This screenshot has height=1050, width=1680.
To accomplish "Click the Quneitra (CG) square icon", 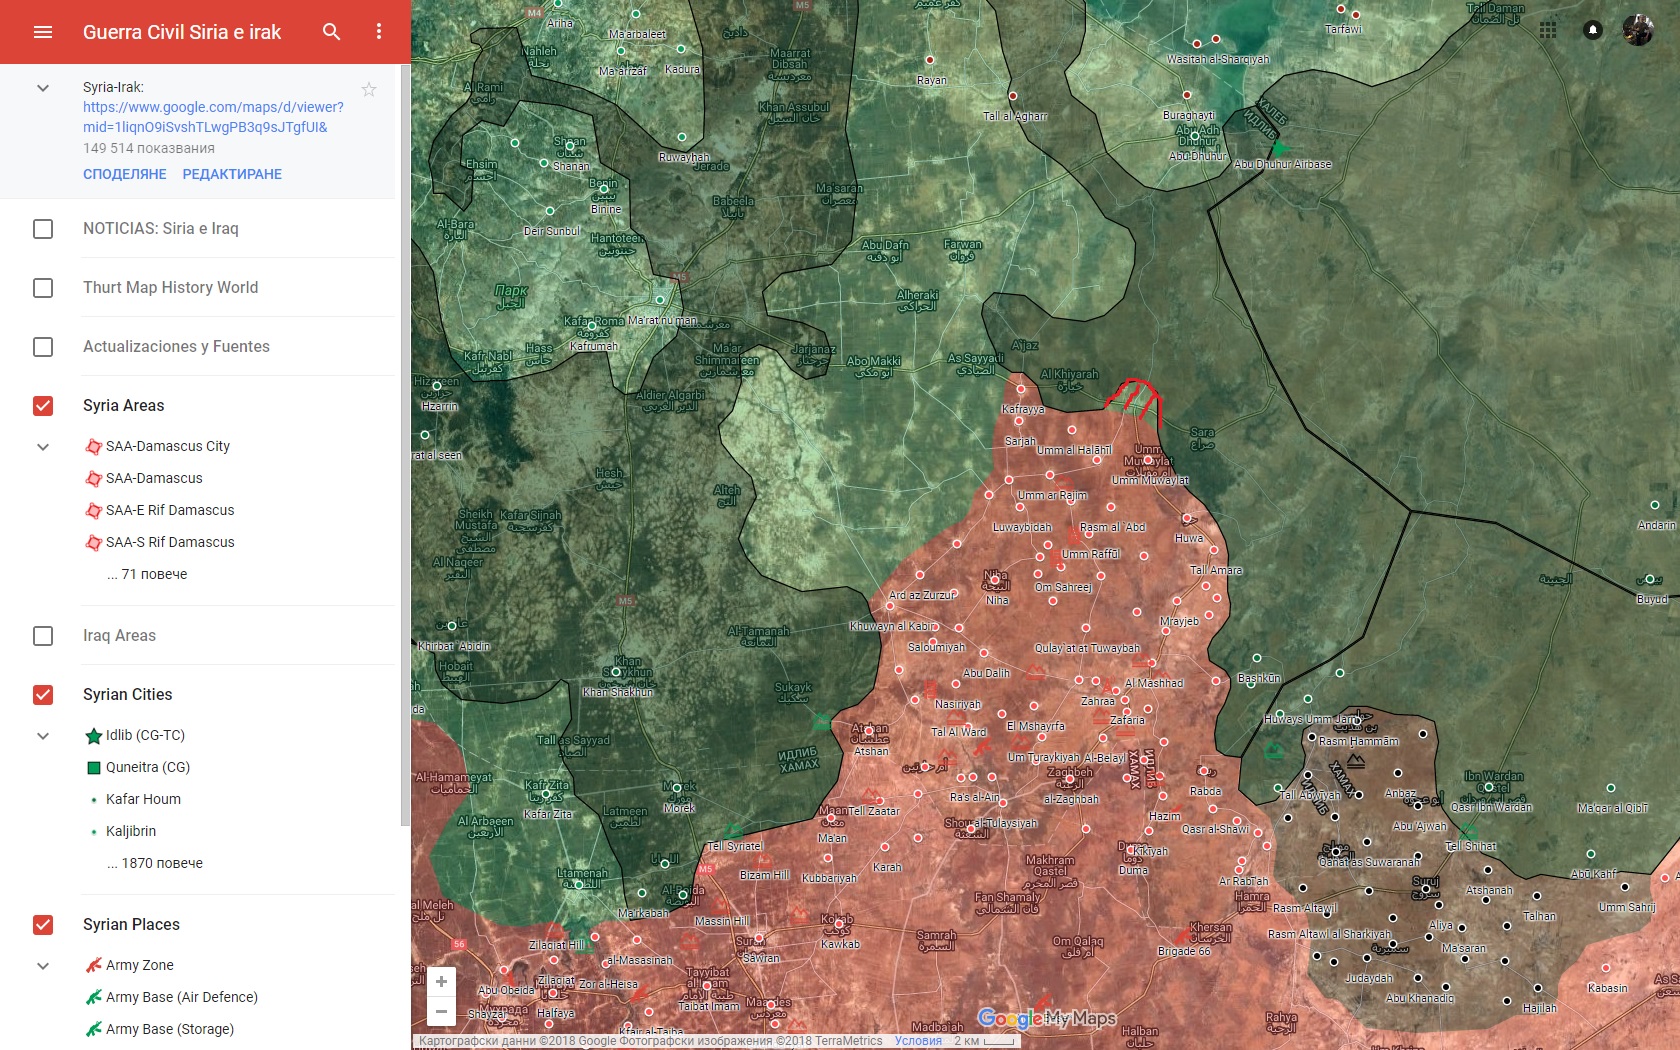I will coord(94,768).
